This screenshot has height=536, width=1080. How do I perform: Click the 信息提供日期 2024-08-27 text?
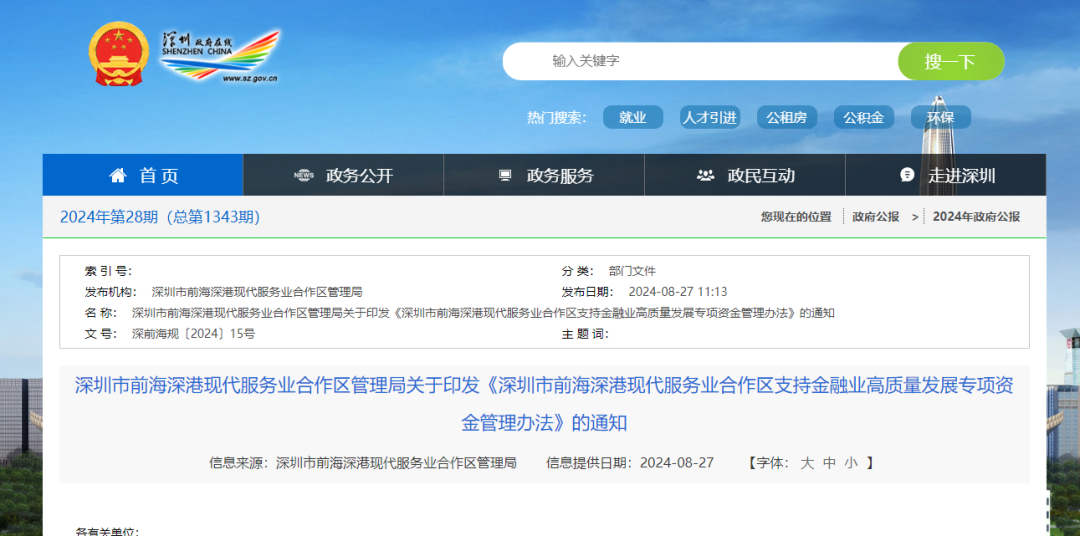pos(630,463)
